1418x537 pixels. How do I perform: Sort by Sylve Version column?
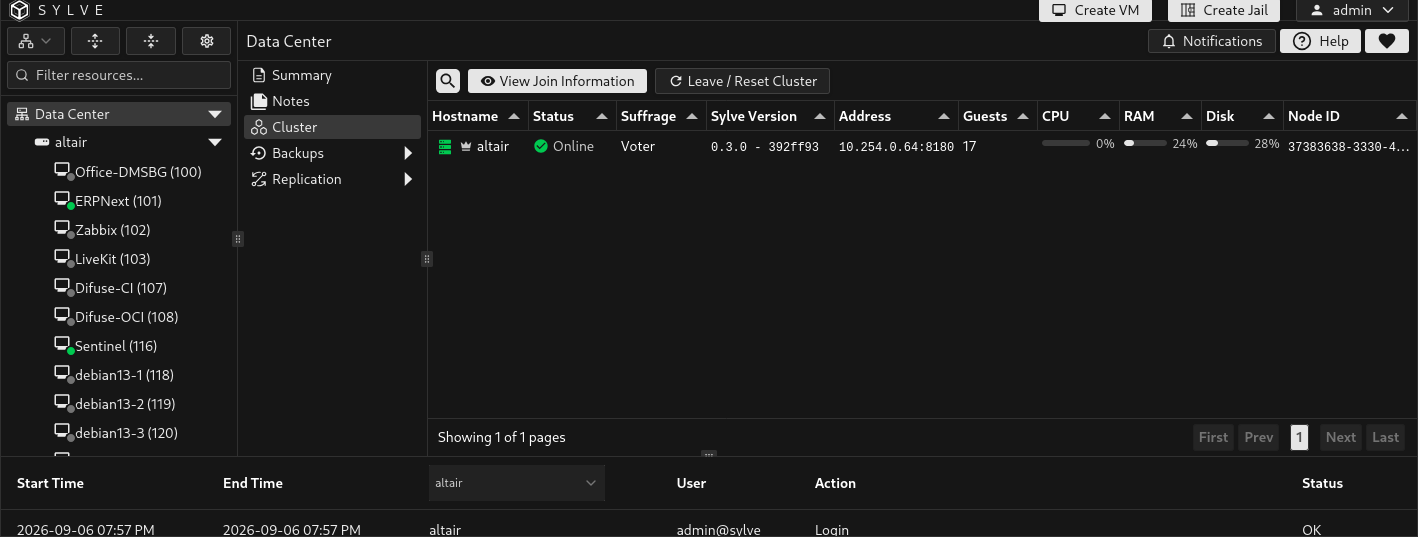coord(768,116)
